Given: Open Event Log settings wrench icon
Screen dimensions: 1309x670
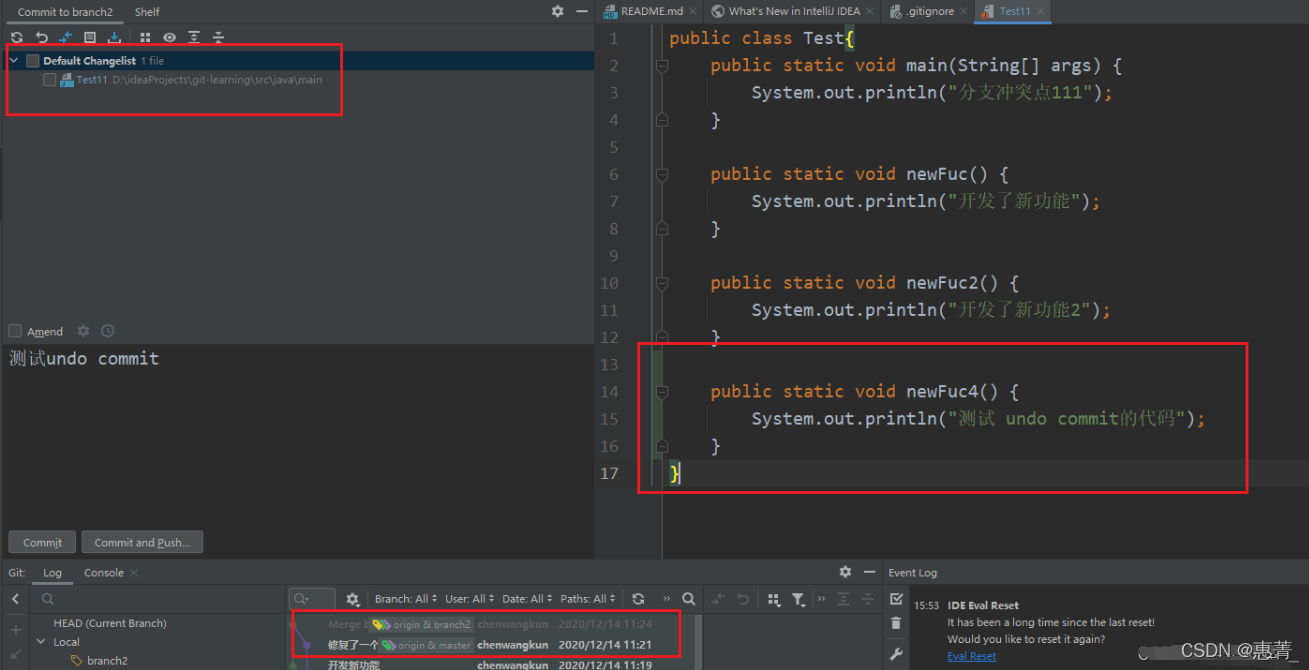Looking at the screenshot, I should [x=896, y=654].
